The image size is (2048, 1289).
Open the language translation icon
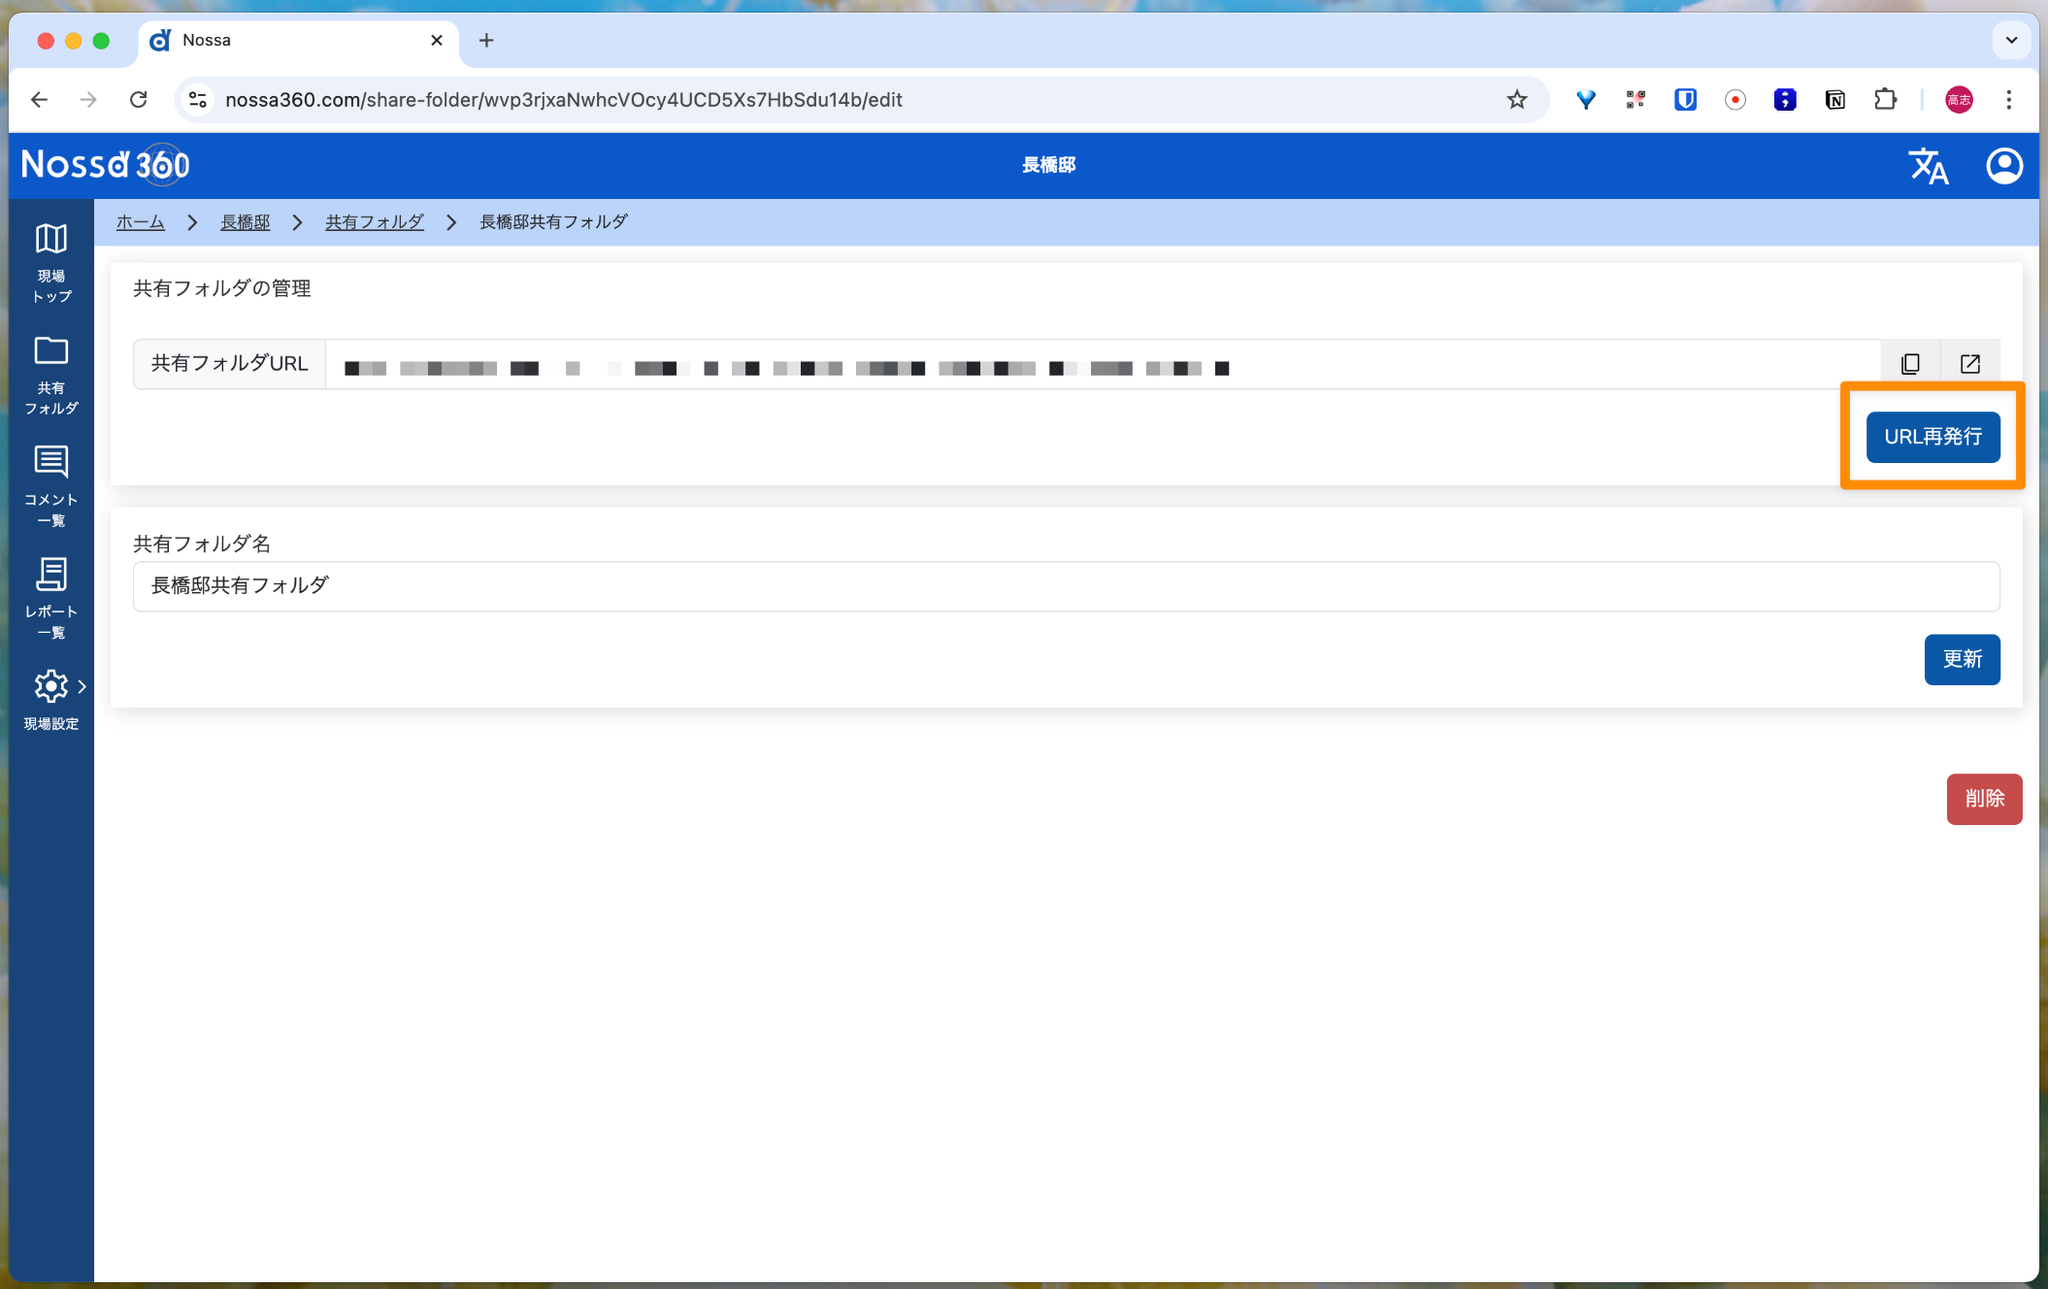(1927, 166)
